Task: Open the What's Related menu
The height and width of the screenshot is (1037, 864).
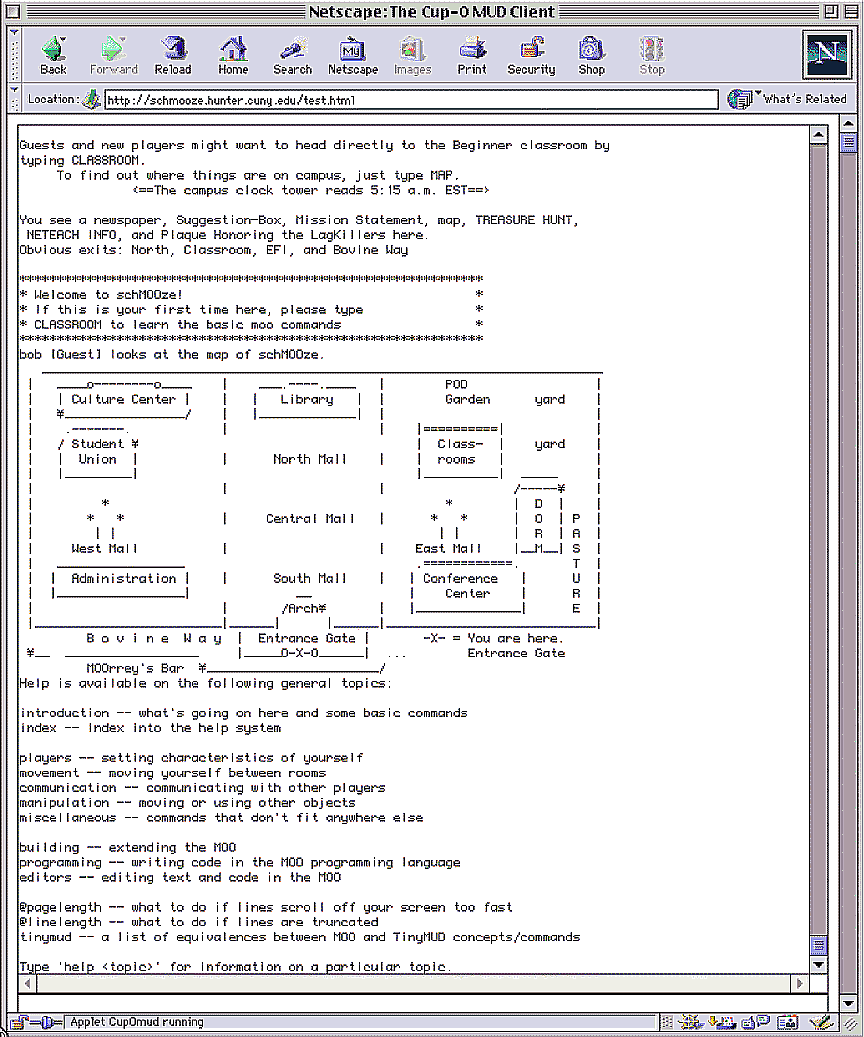Action: pos(787,99)
